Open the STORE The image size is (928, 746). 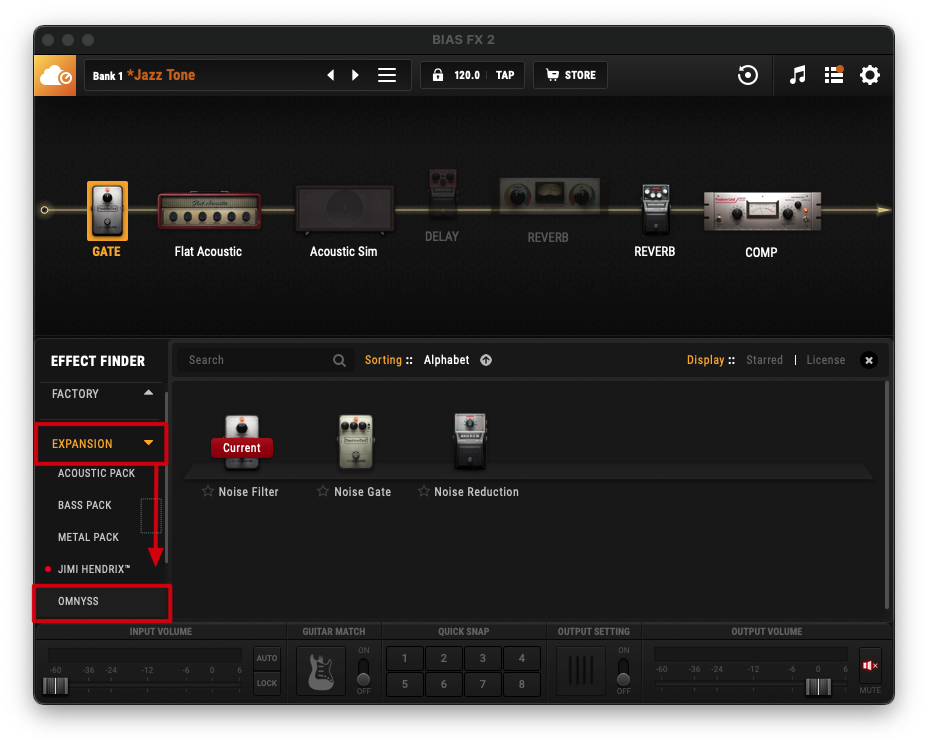(x=571, y=75)
